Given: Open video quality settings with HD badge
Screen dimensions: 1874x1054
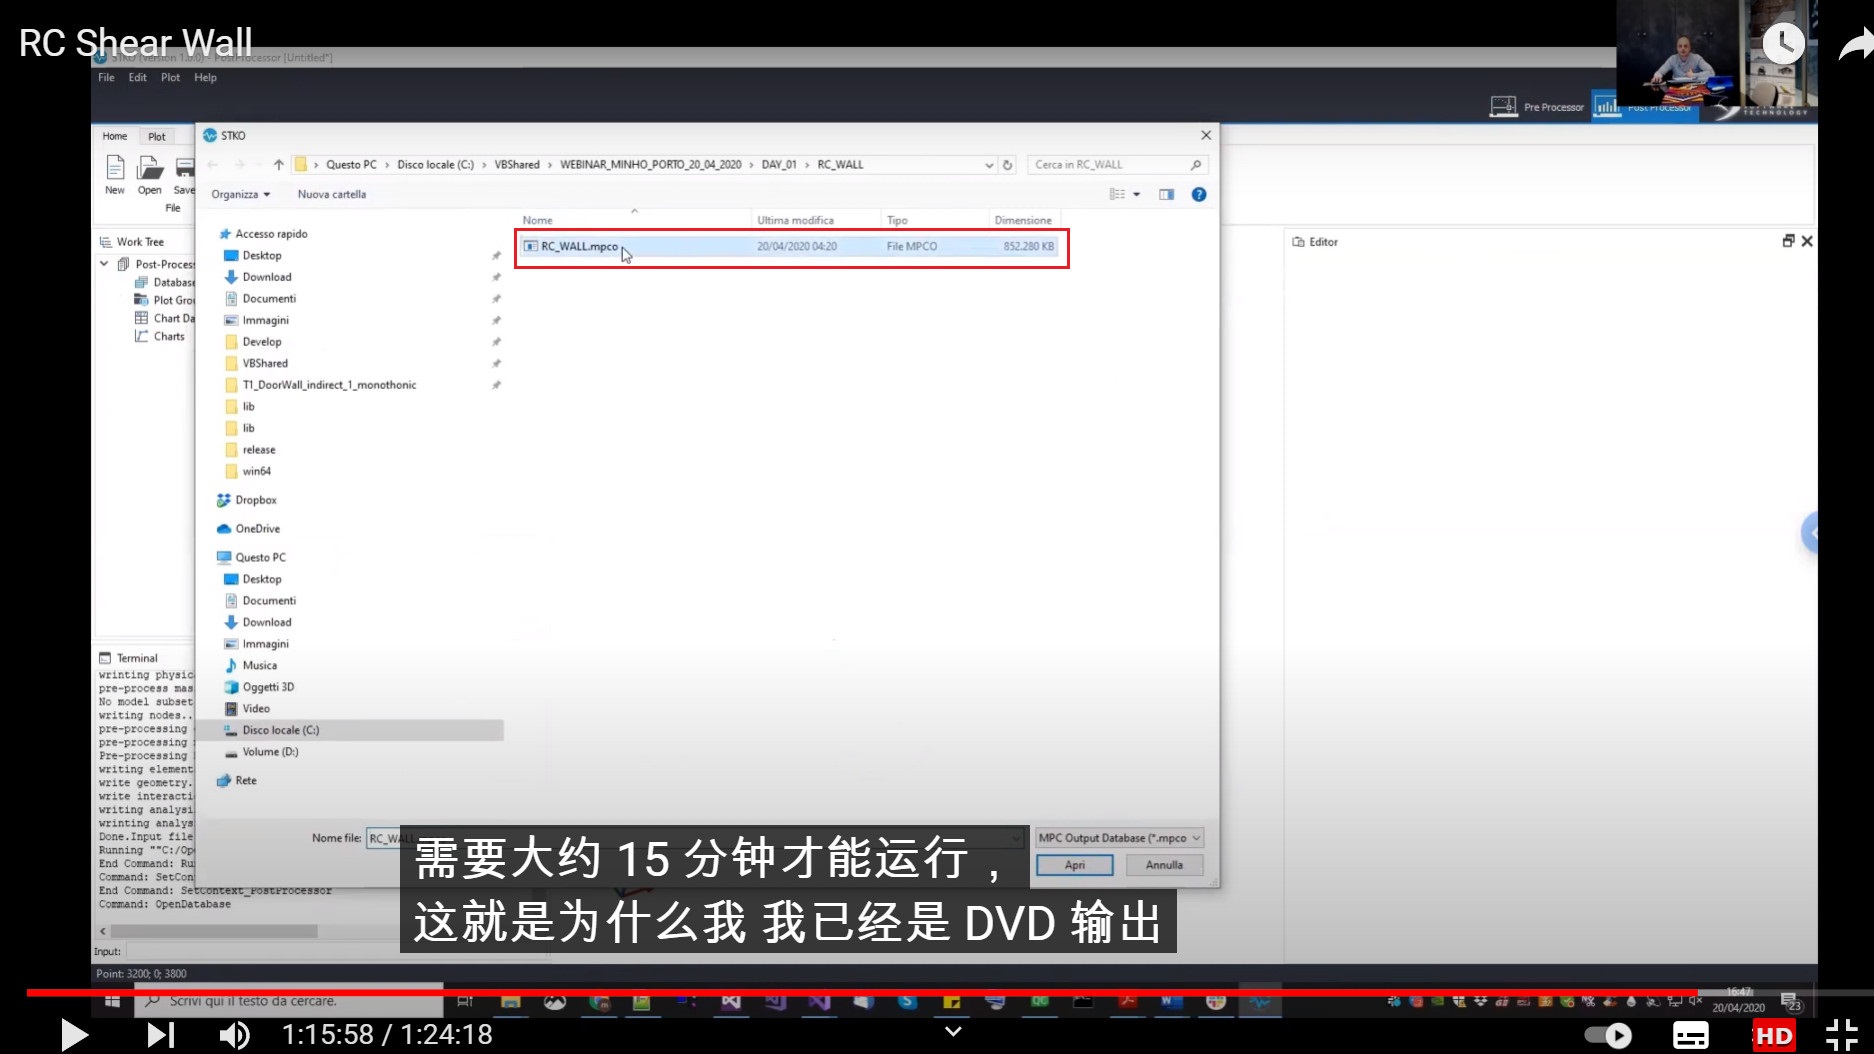Looking at the screenshot, I should [x=1773, y=1036].
